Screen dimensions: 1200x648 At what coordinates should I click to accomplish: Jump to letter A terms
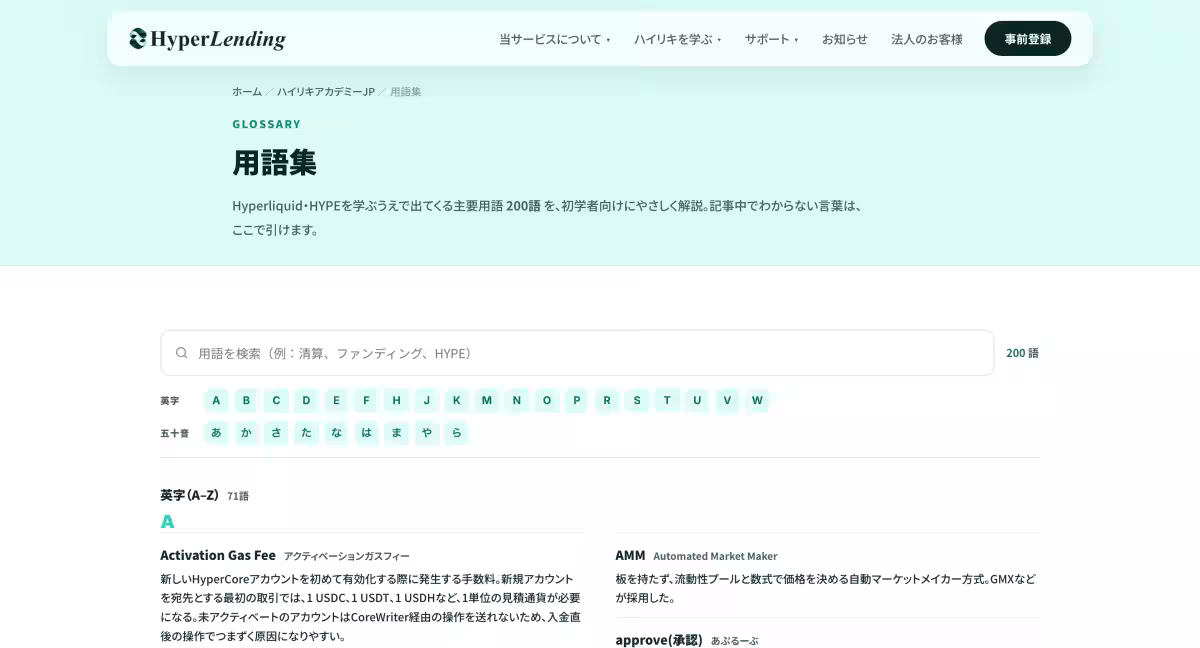click(216, 400)
